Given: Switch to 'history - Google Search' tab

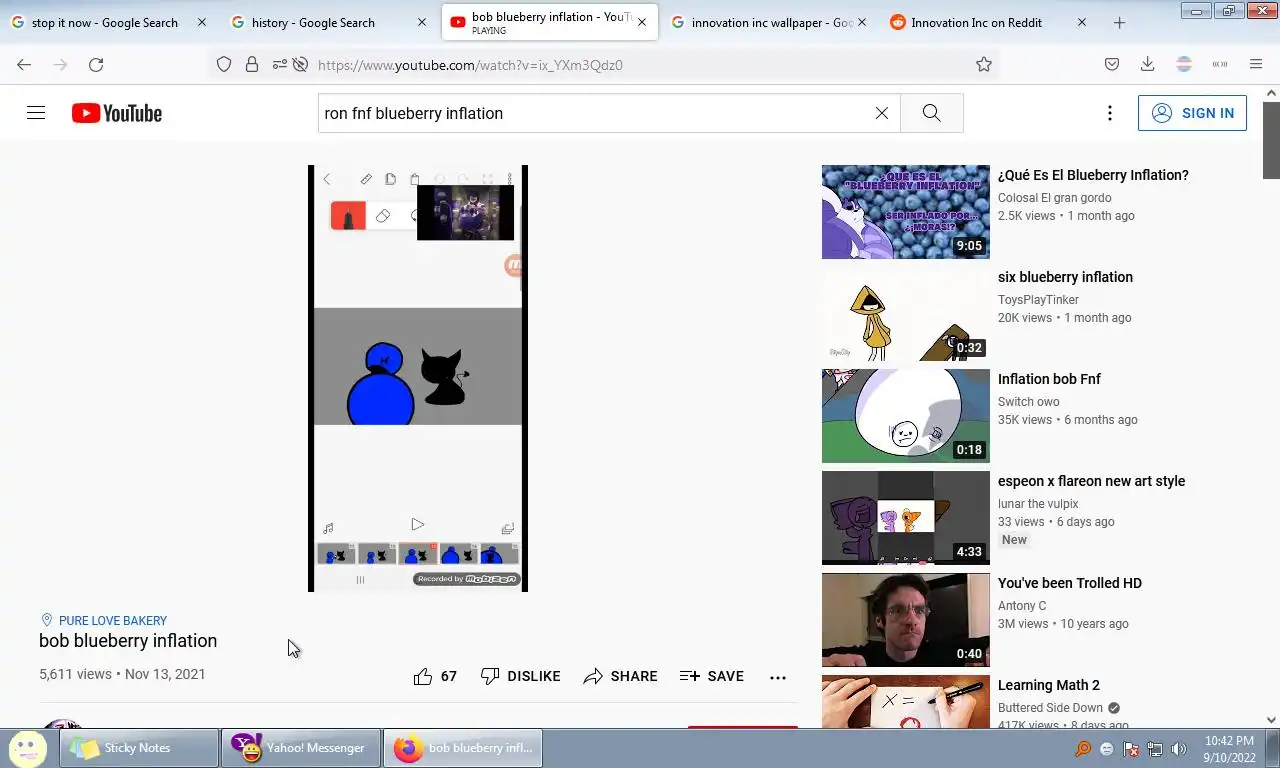Looking at the screenshot, I should point(313,22).
